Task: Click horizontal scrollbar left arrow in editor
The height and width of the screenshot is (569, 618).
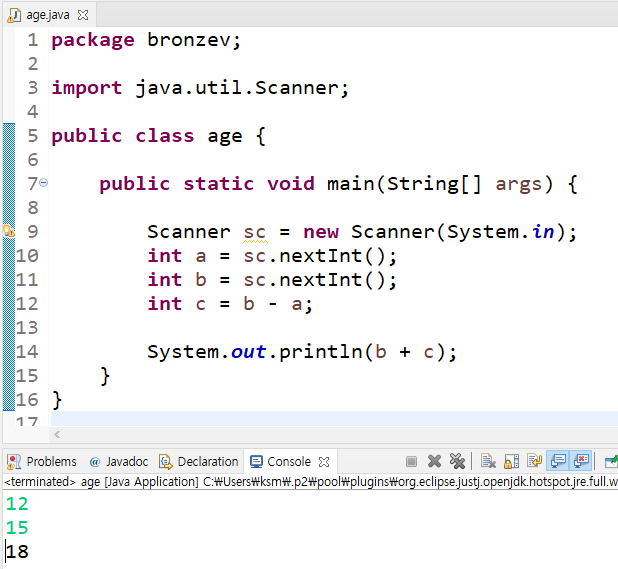Action: [x=58, y=434]
